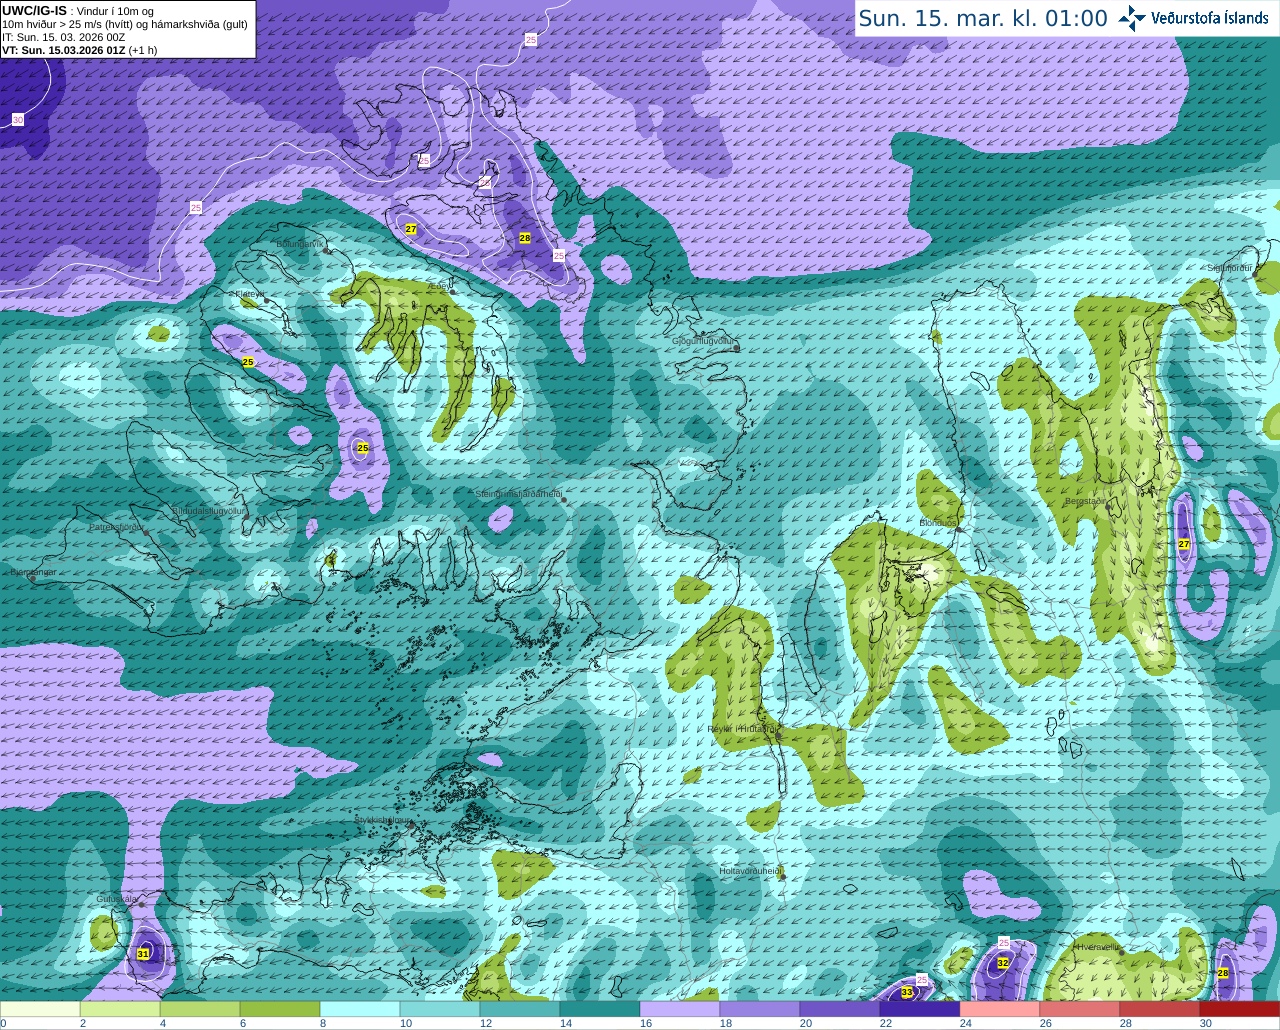Screen dimensions: 1280x1030
Task: Click the 'IT: Sun. 15. 03. 2026 00Z' line
Action: [x=64, y=37]
